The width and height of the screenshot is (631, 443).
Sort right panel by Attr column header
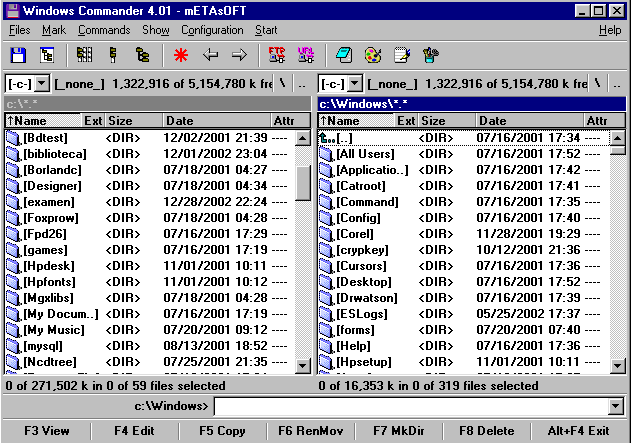tap(605, 121)
